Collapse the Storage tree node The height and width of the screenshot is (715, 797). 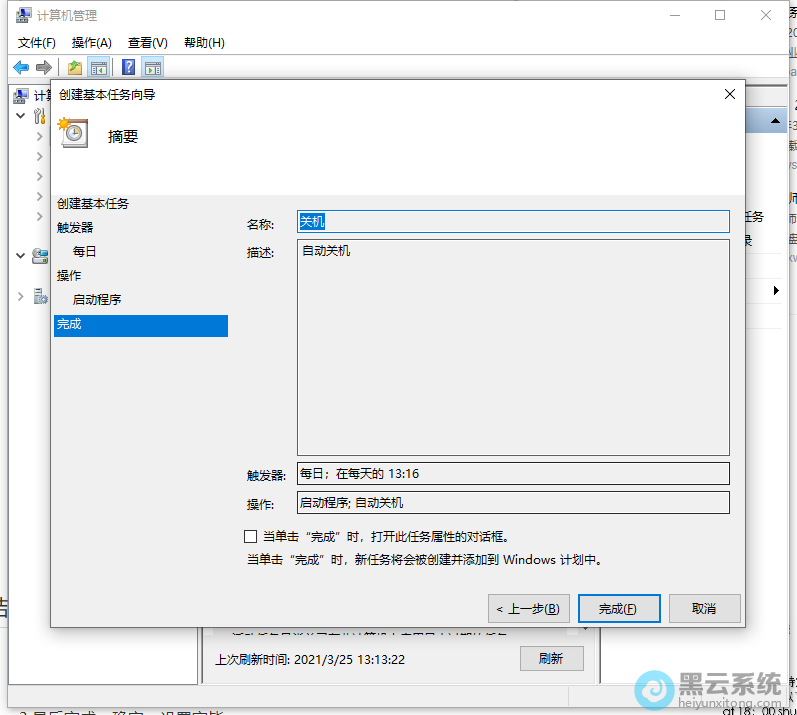pyautogui.click(x=21, y=256)
